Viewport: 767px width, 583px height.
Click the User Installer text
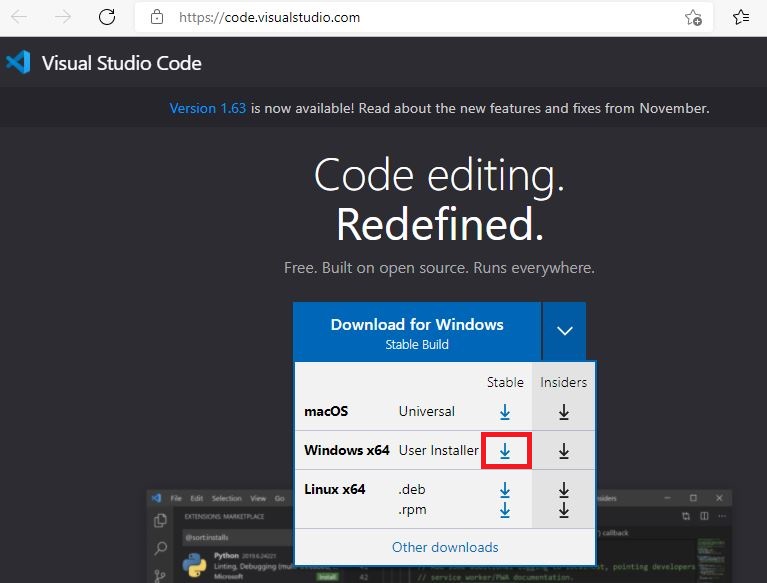tap(439, 450)
